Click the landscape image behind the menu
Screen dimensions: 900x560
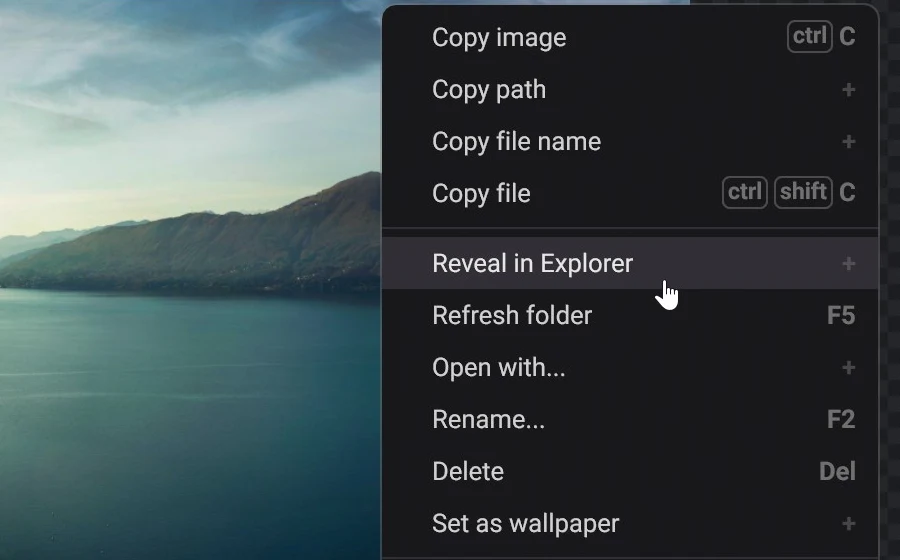coord(189,280)
